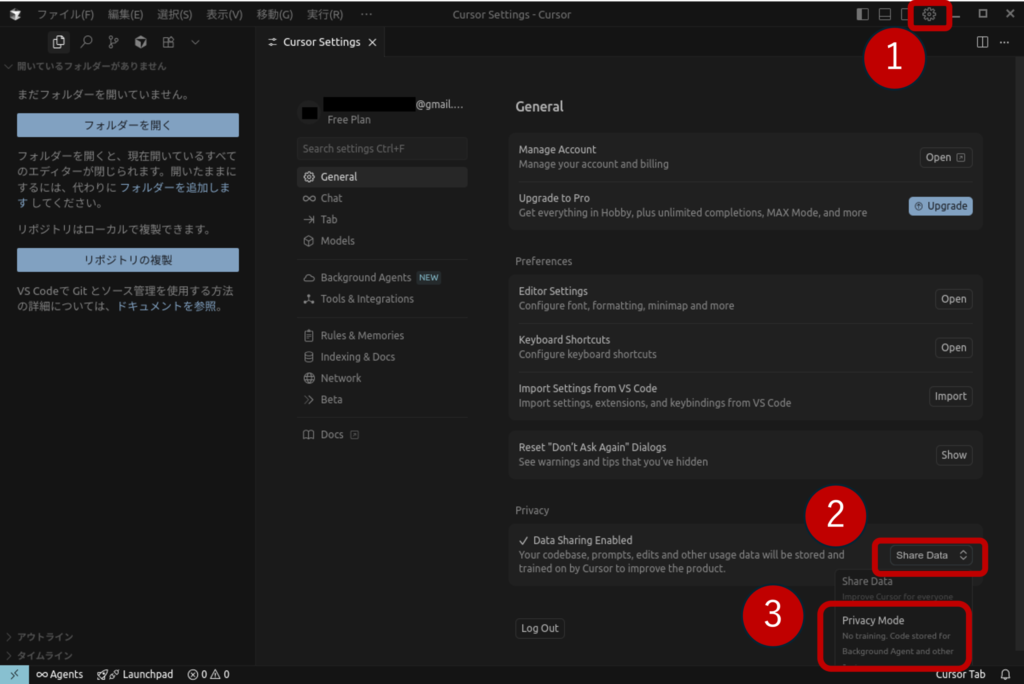The image size is (1024, 684).
Task: Open Cursor settings gear icon
Action: 929,14
